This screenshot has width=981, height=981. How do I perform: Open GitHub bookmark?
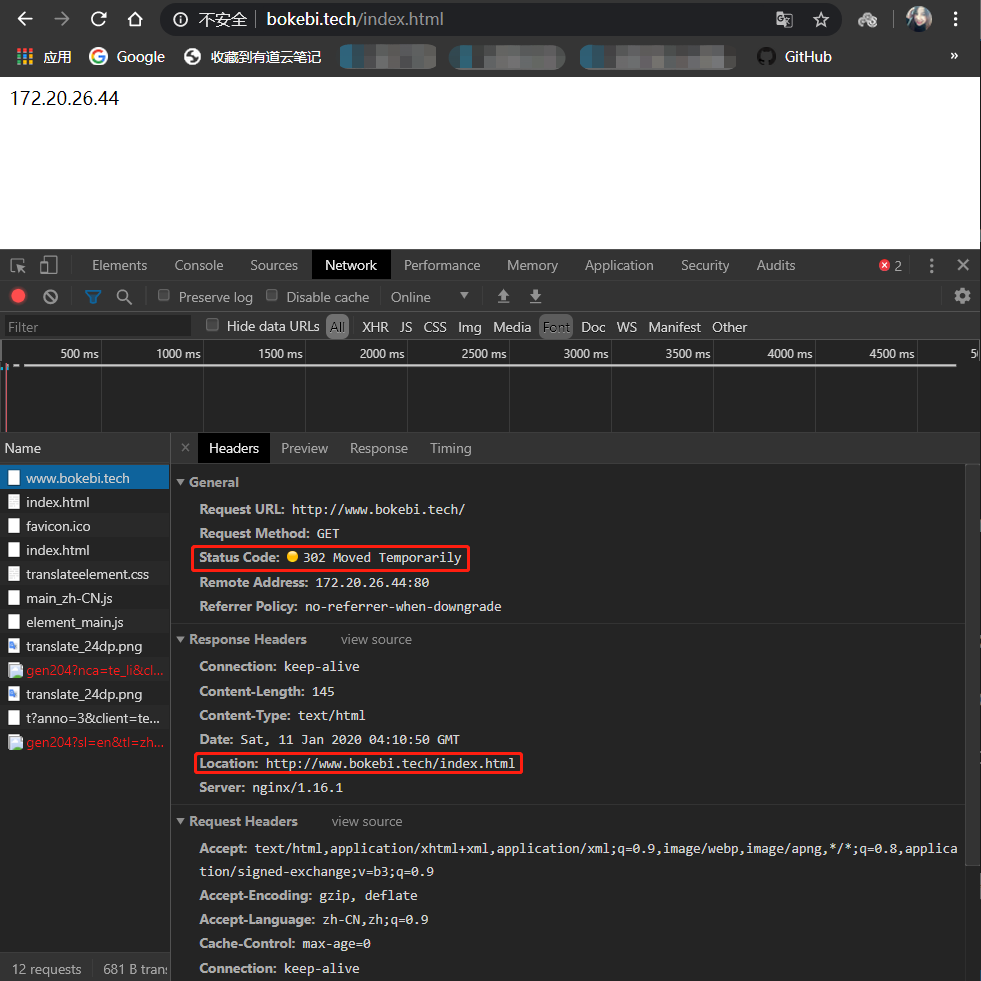click(795, 57)
